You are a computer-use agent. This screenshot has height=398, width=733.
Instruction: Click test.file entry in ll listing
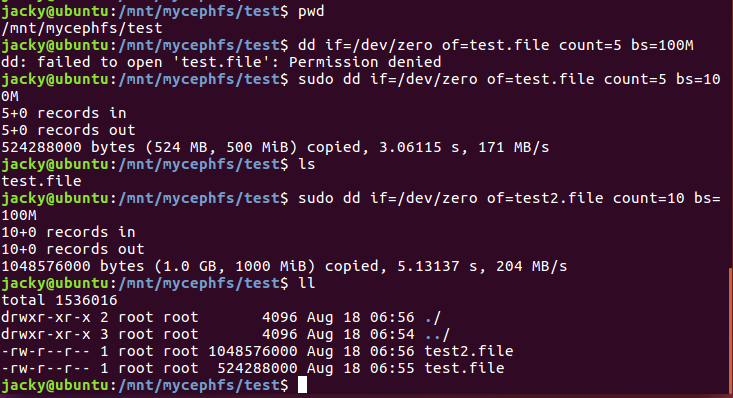click(464, 368)
